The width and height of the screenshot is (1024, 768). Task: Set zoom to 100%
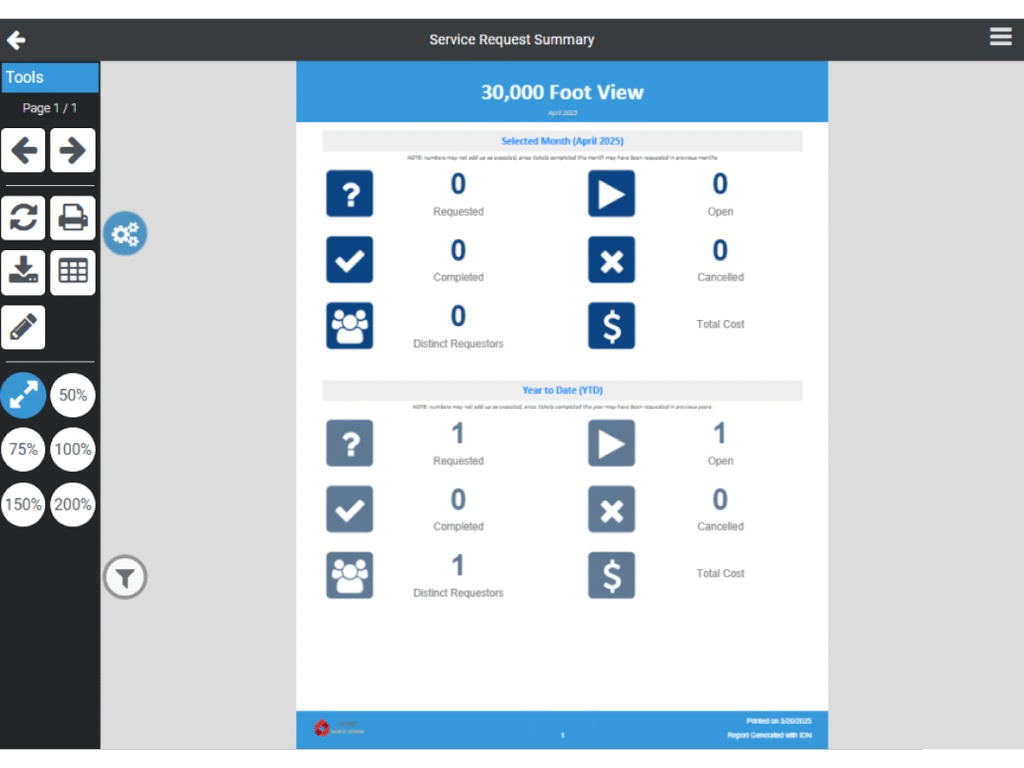click(x=73, y=450)
